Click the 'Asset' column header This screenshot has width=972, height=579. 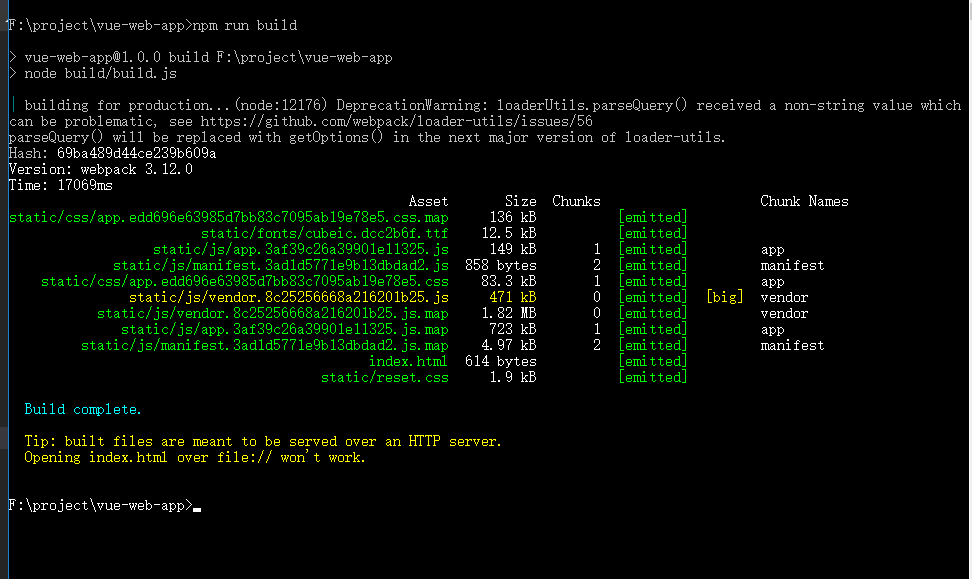(x=428, y=201)
